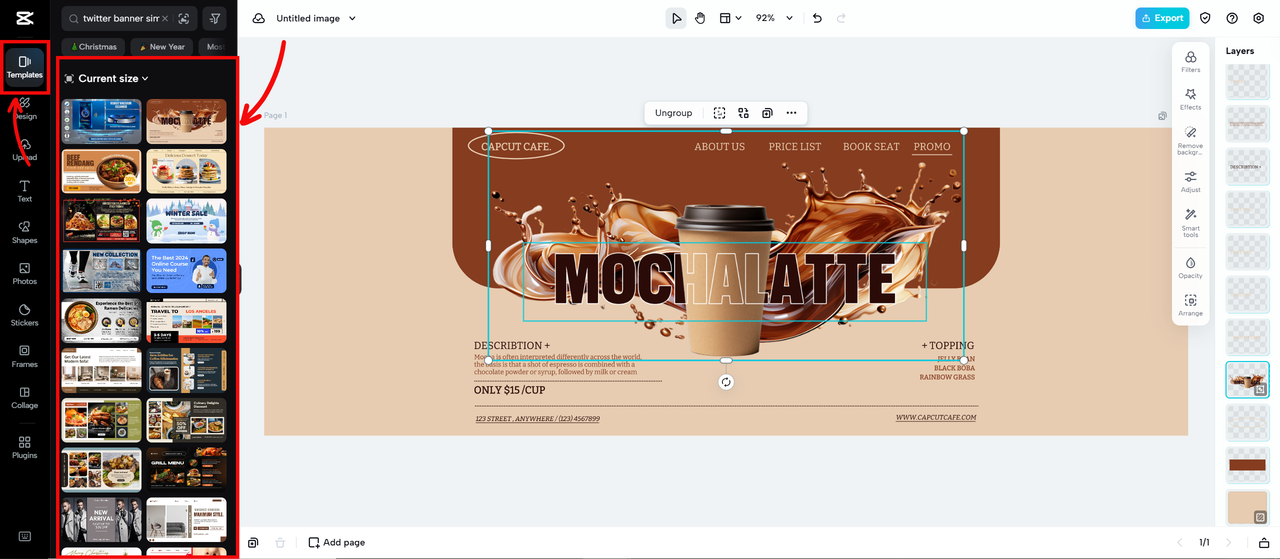
Task: Select the Text tool in sidebar
Action: [24, 191]
